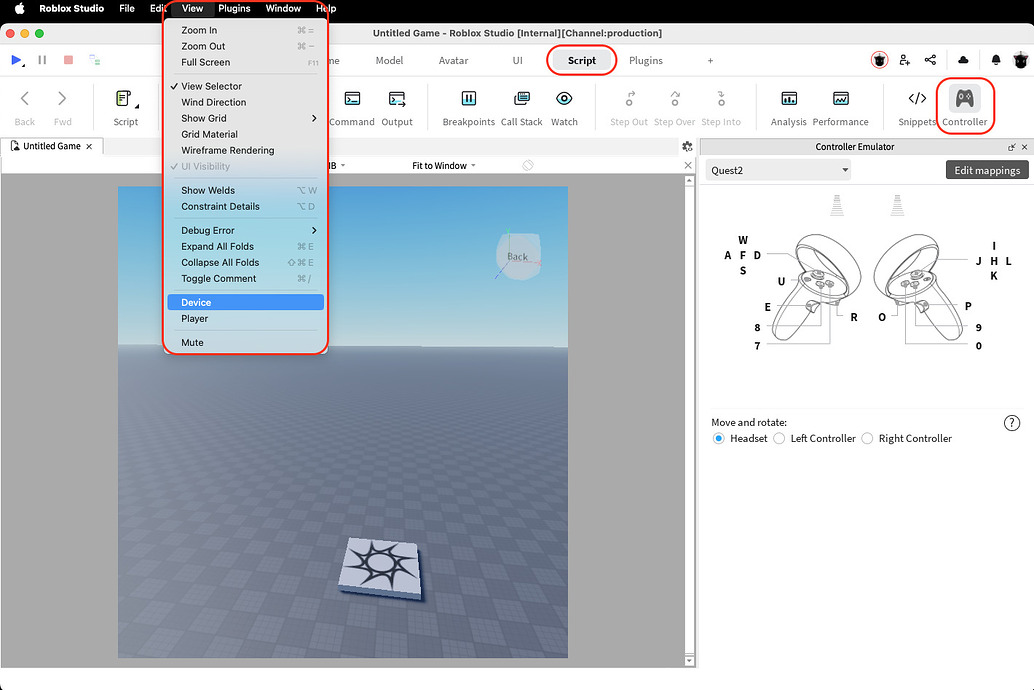This screenshot has width=1034, height=690.
Task: Switch to the Model tab
Action: tap(388, 60)
